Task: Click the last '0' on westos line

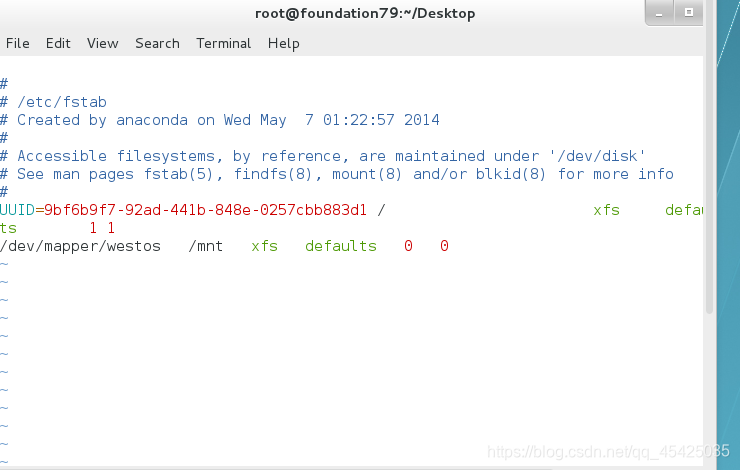Action: [444, 246]
